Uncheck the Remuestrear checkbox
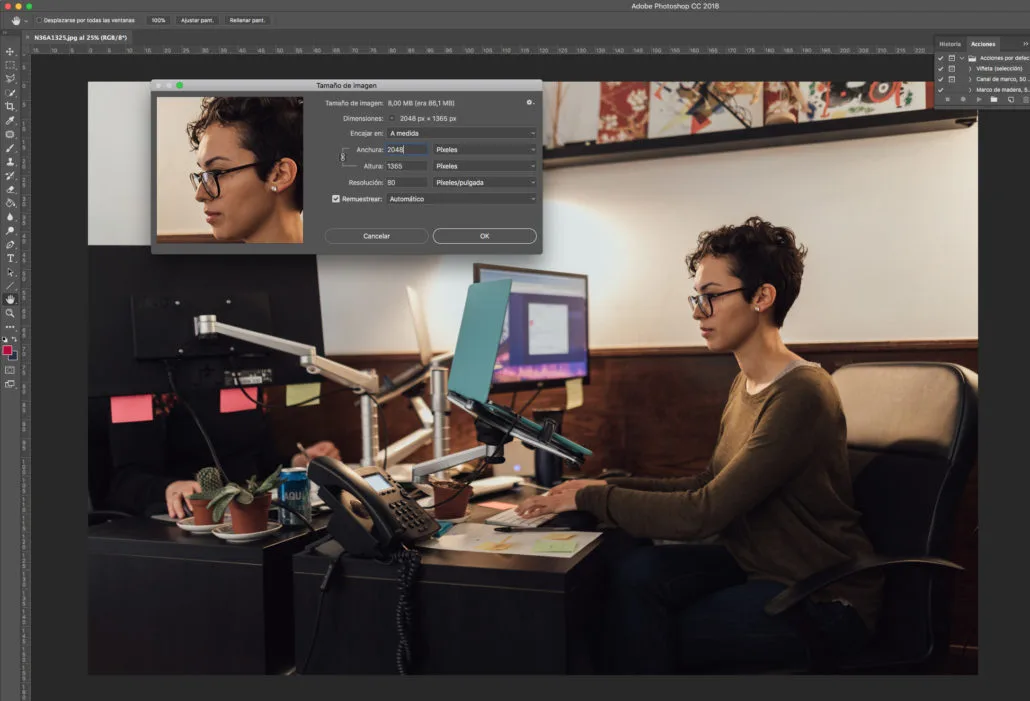Screen dimensions: 1030x701 point(336,198)
